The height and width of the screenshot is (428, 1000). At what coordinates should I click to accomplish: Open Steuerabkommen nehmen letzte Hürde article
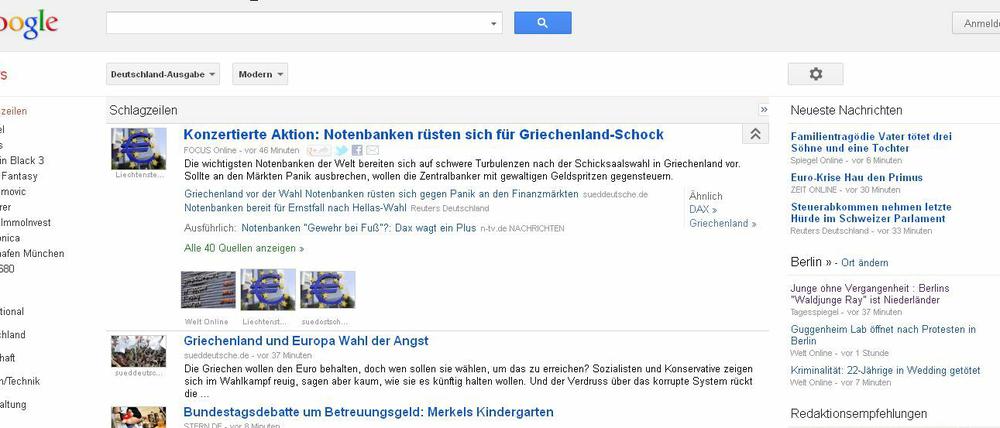[x=871, y=212]
